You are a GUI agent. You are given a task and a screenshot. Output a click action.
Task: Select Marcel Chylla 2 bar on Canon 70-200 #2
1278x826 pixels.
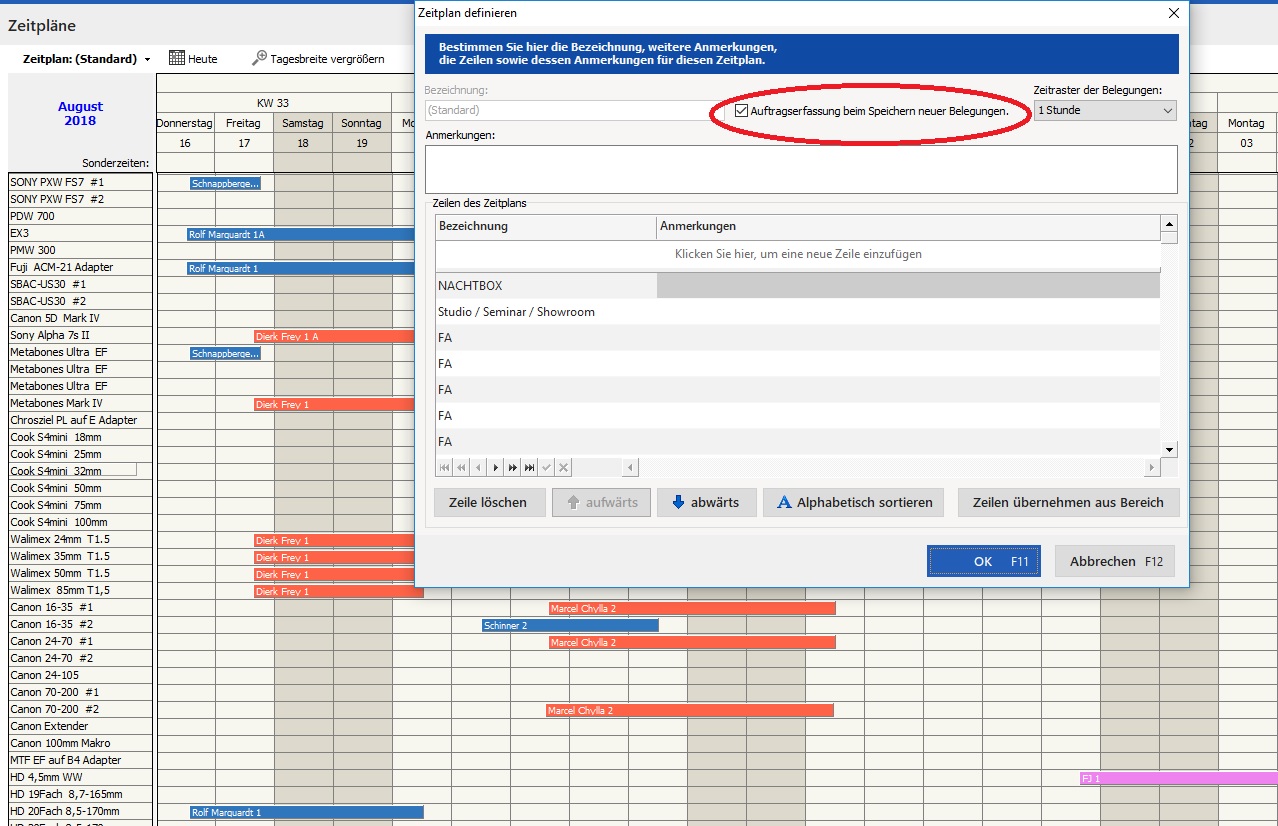(x=690, y=711)
